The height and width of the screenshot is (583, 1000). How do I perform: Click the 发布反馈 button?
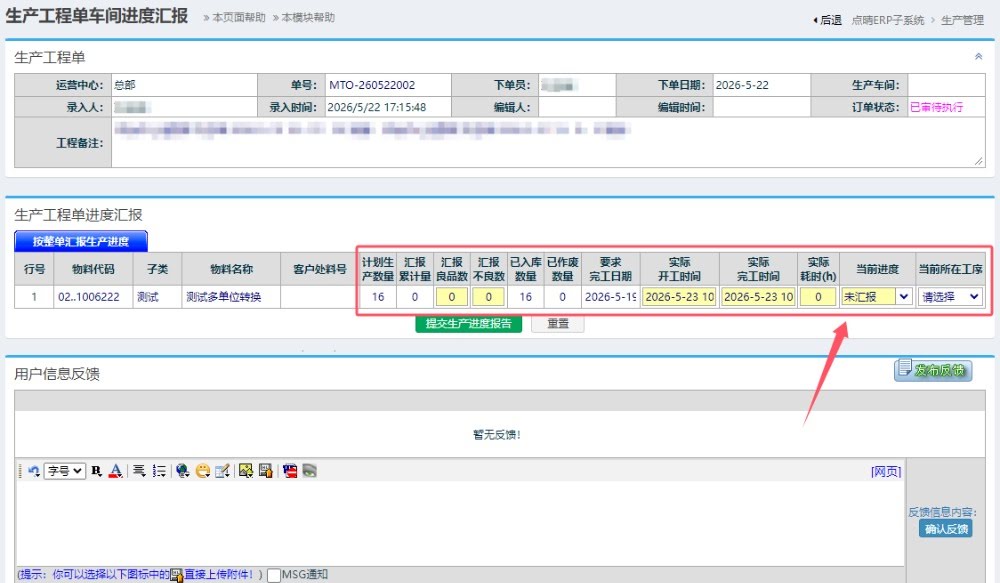(x=933, y=369)
